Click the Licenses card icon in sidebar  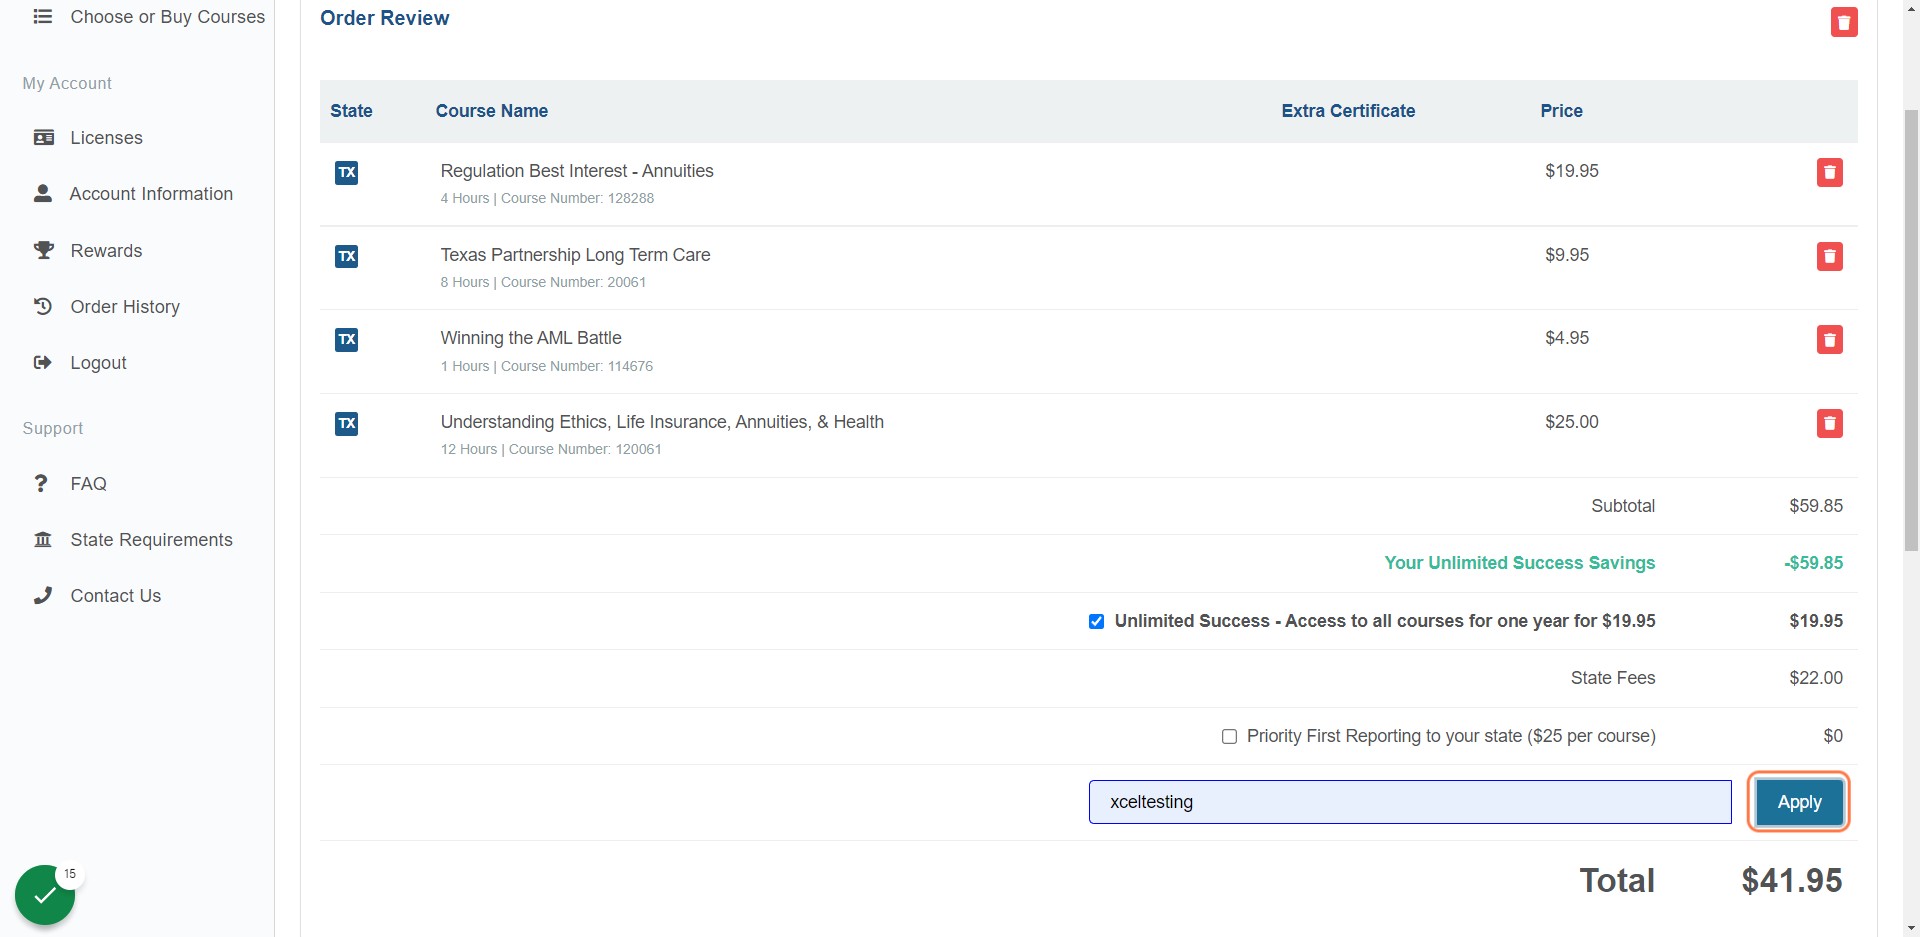click(44, 138)
